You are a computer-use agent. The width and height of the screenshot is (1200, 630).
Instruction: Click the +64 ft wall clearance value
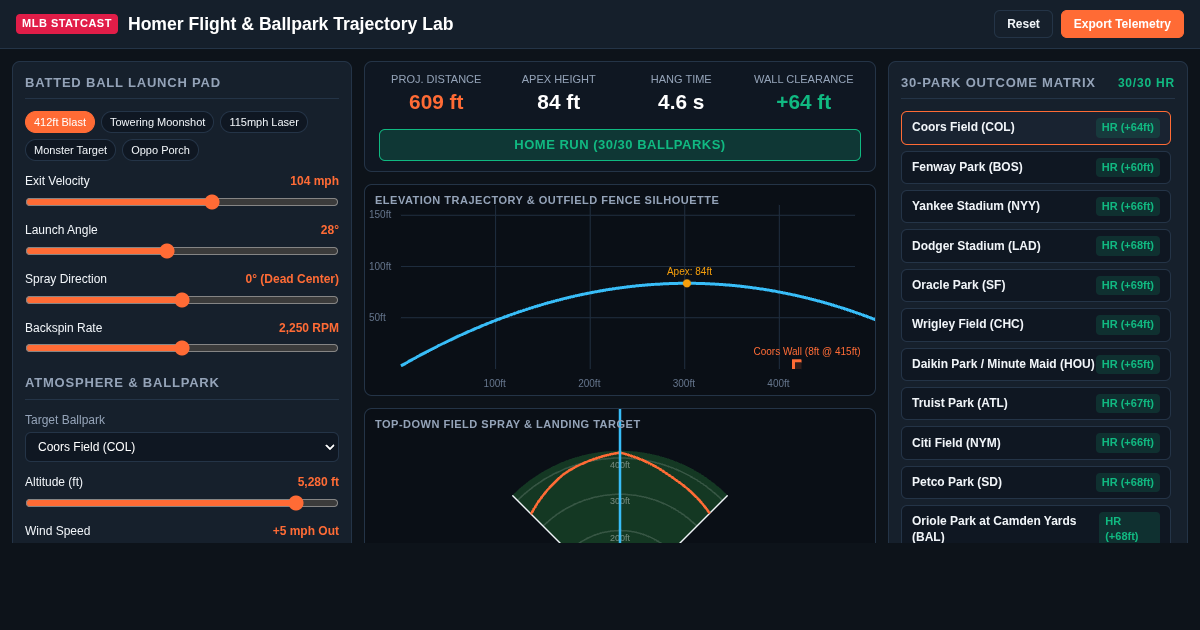[804, 102]
